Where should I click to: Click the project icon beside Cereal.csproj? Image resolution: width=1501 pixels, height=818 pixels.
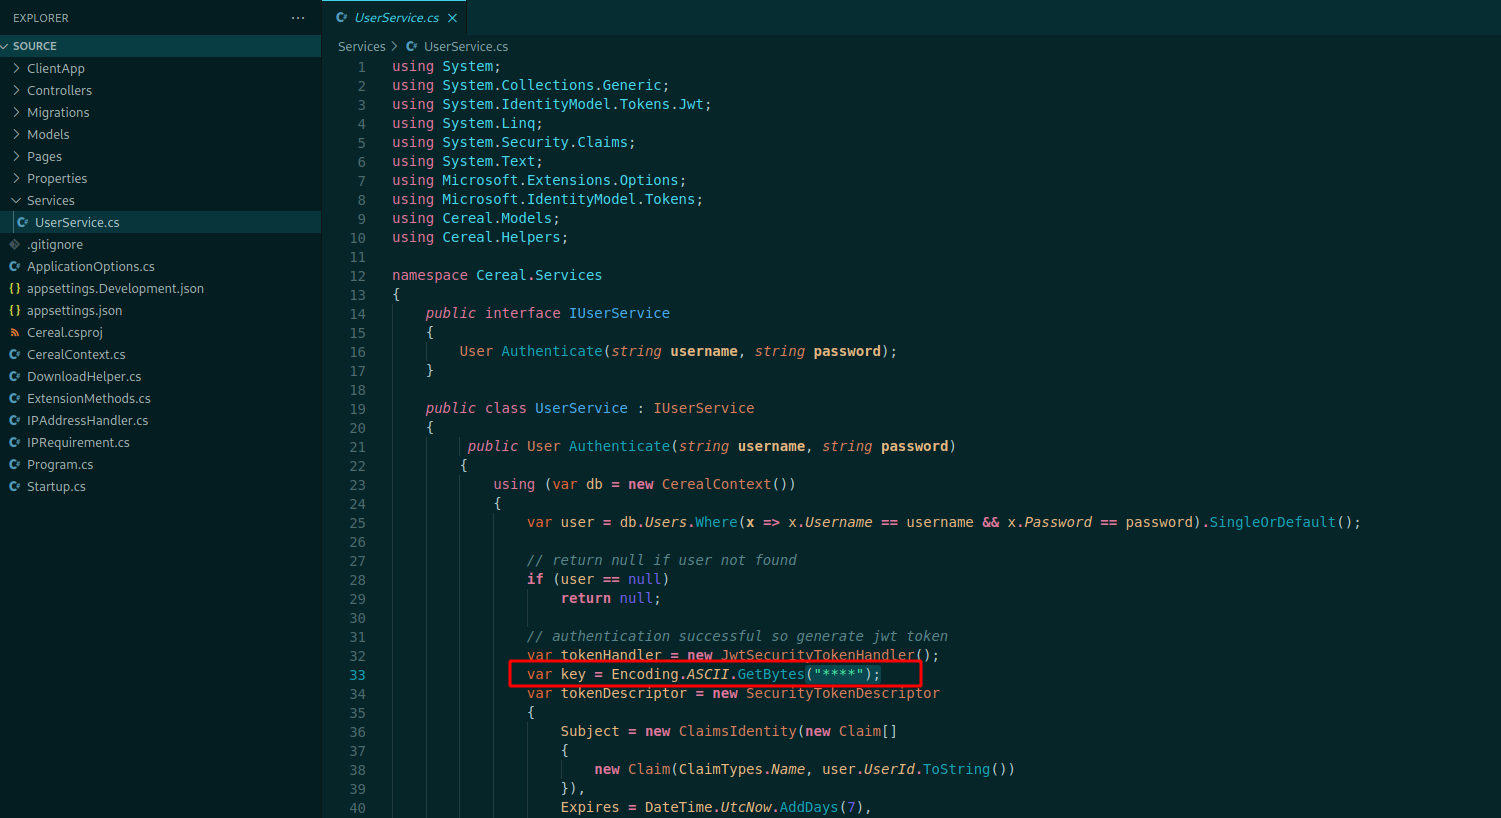[x=15, y=332]
